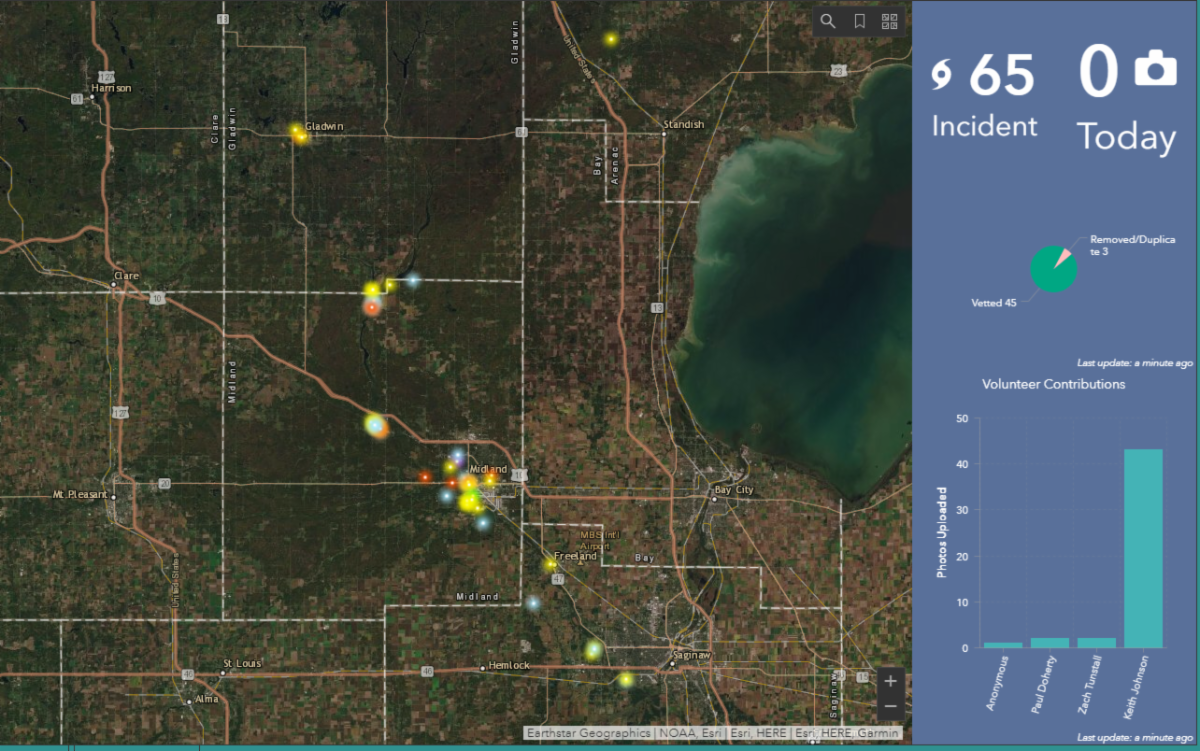Click the camera icon beside Today

(1155, 70)
